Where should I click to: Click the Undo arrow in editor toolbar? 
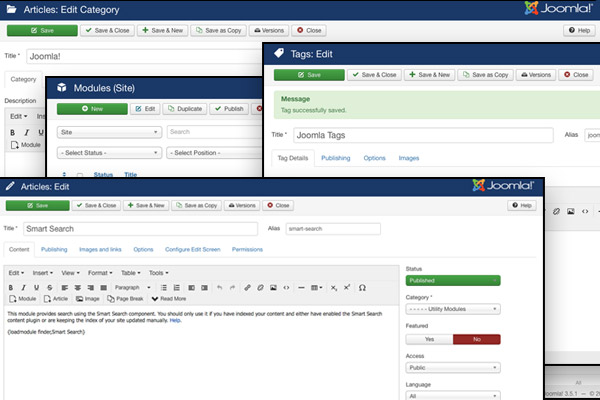click(x=220, y=287)
